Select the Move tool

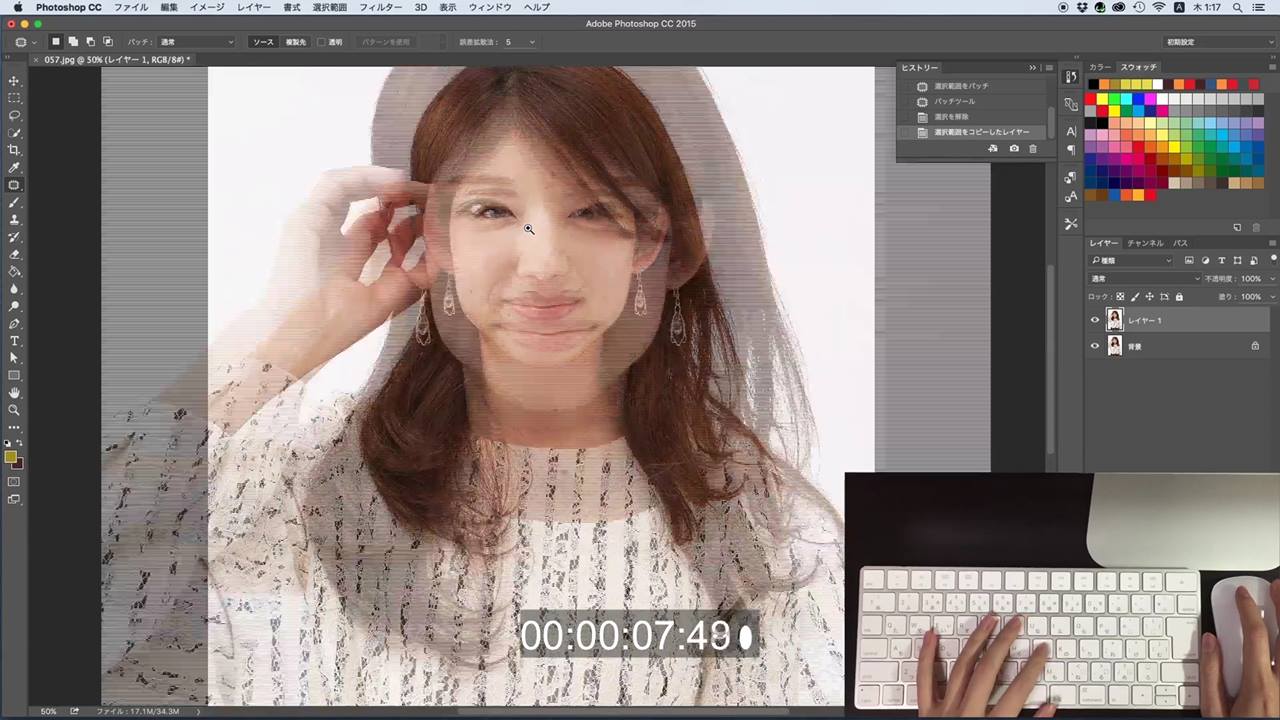coord(14,81)
